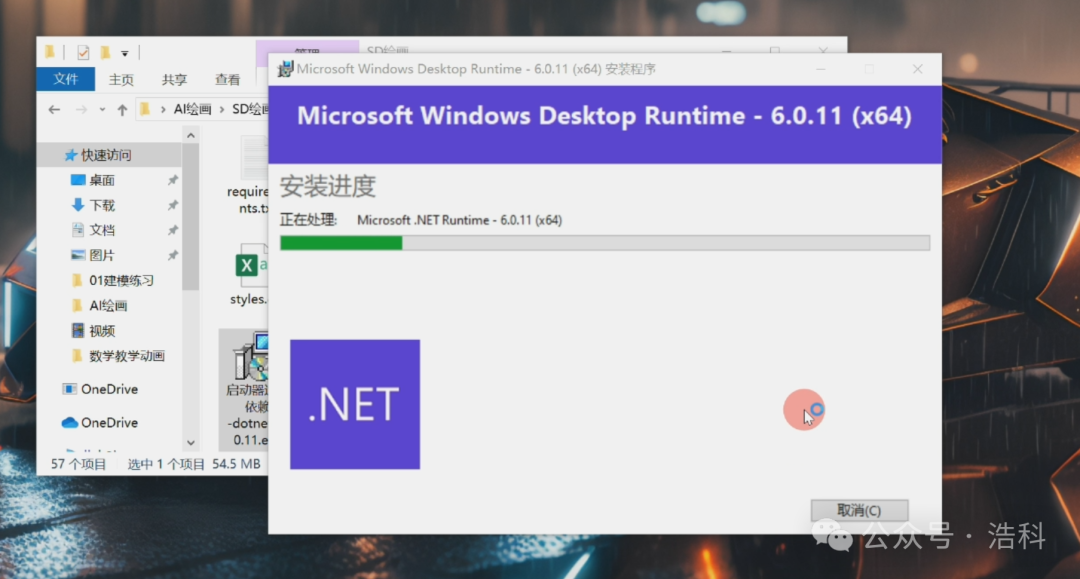Go back in File Explorer
This screenshot has height=579, width=1080.
54,109
